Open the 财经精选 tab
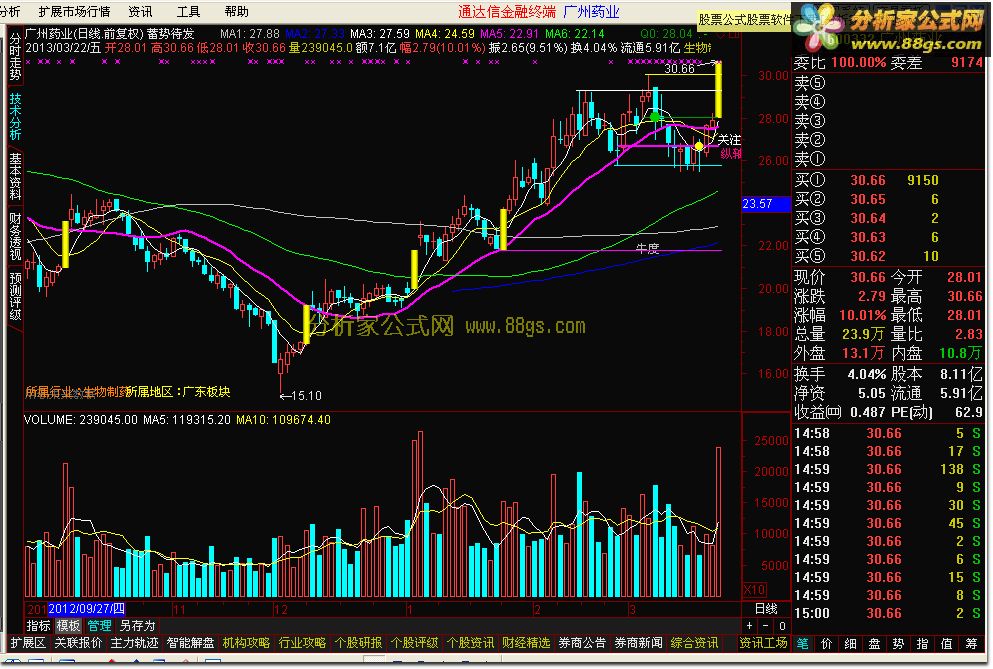 pyautogui.click(x=526, y=642)
